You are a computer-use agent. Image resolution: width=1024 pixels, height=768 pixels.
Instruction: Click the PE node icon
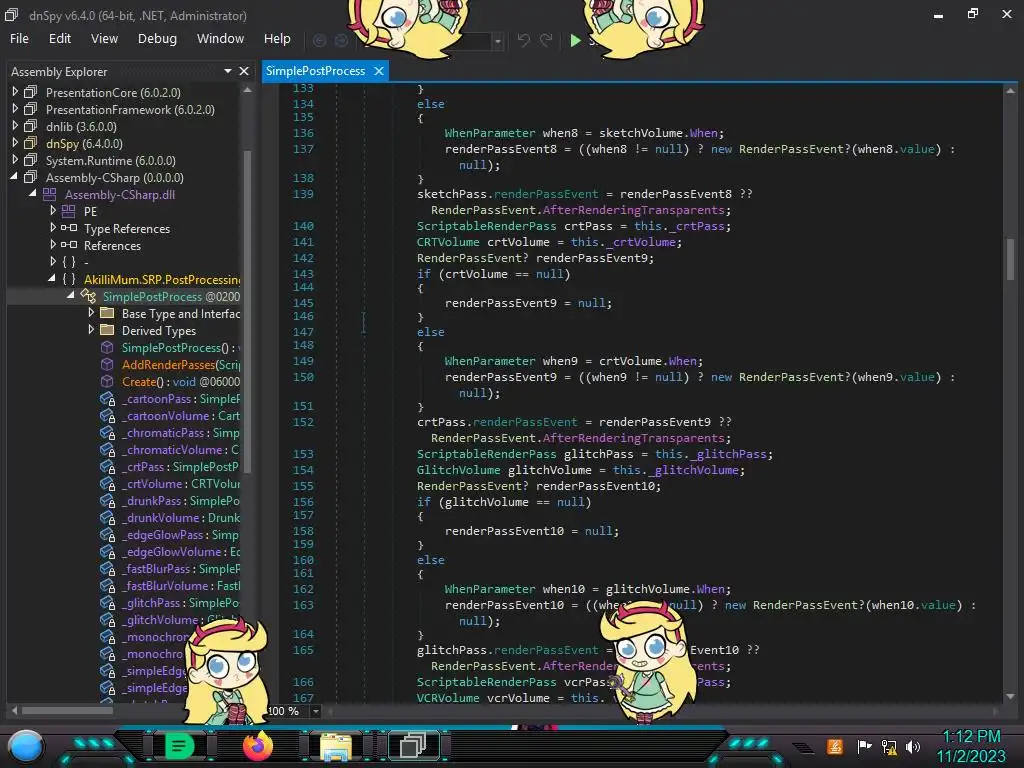(x=69, y=211)
